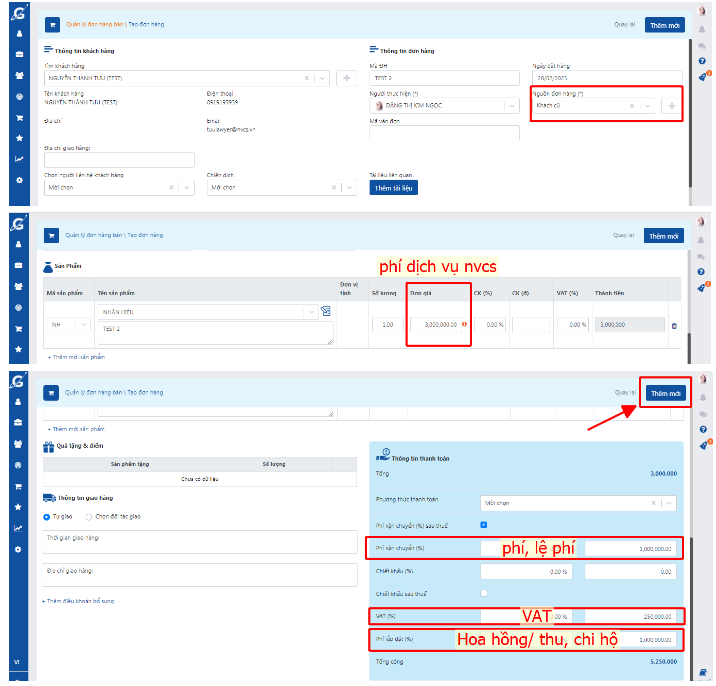
Task: Expand Nguồn đơn hàng dropdown arrow
Action: (x=647, y=106)
